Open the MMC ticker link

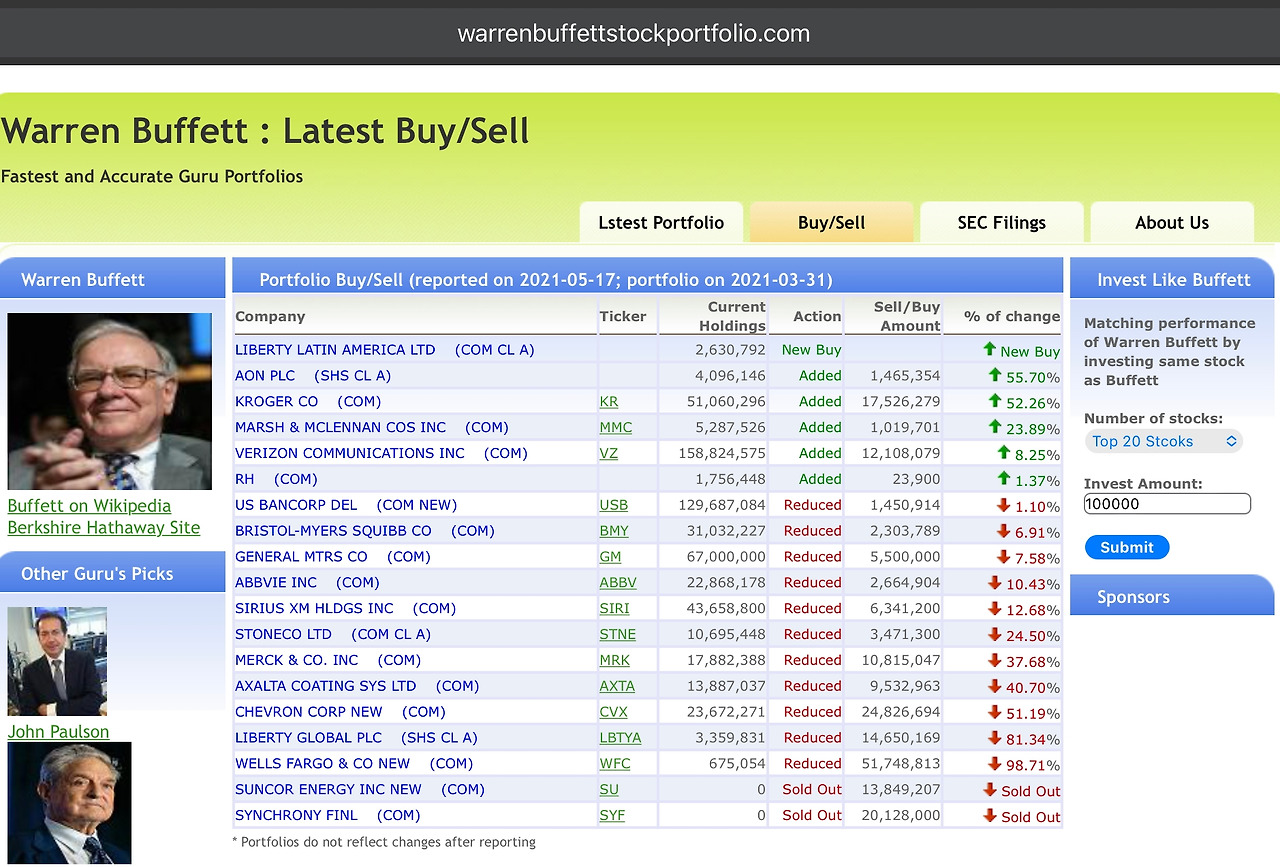click(x=615, y=428)
